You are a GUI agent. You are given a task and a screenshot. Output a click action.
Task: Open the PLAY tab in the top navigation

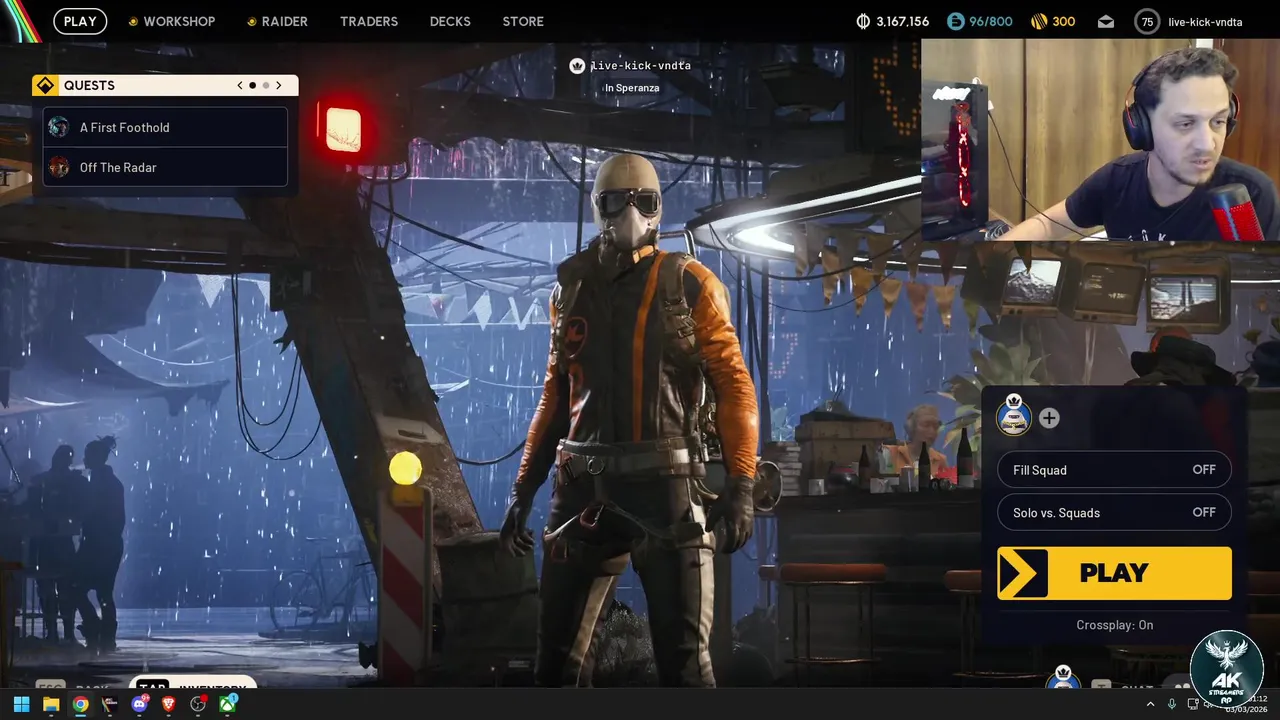[x=80, y=21]
